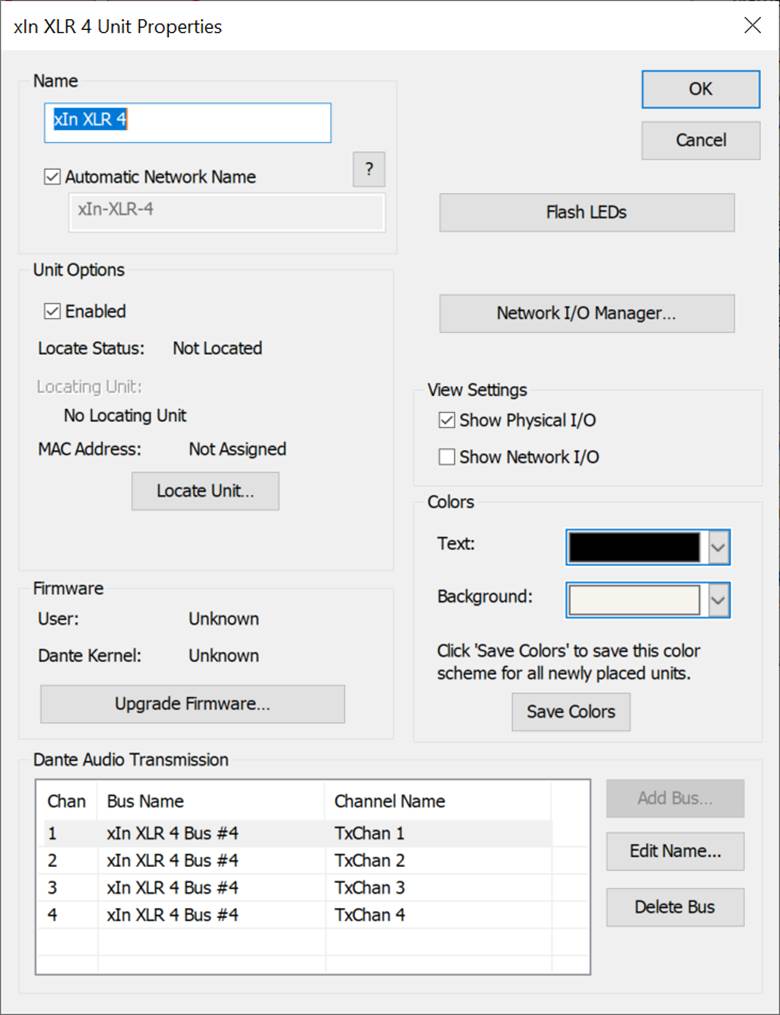
Task: Click Dante Kernel 'Unknown' value
Action: click(223, 656)
